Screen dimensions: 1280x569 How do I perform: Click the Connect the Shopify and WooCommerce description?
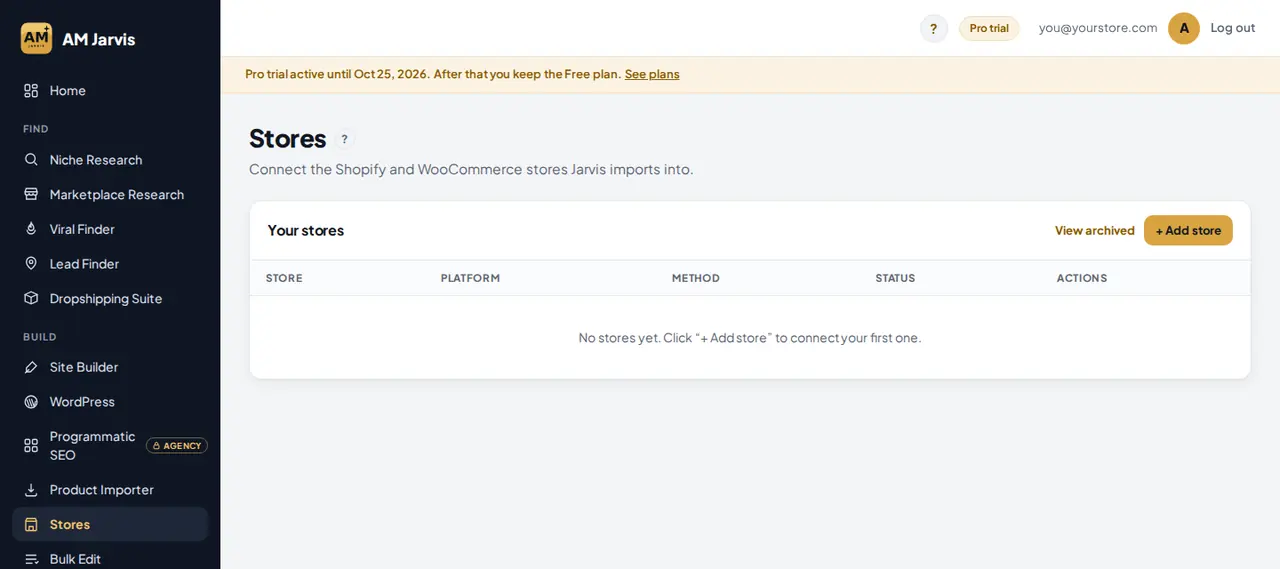(471, 170)
